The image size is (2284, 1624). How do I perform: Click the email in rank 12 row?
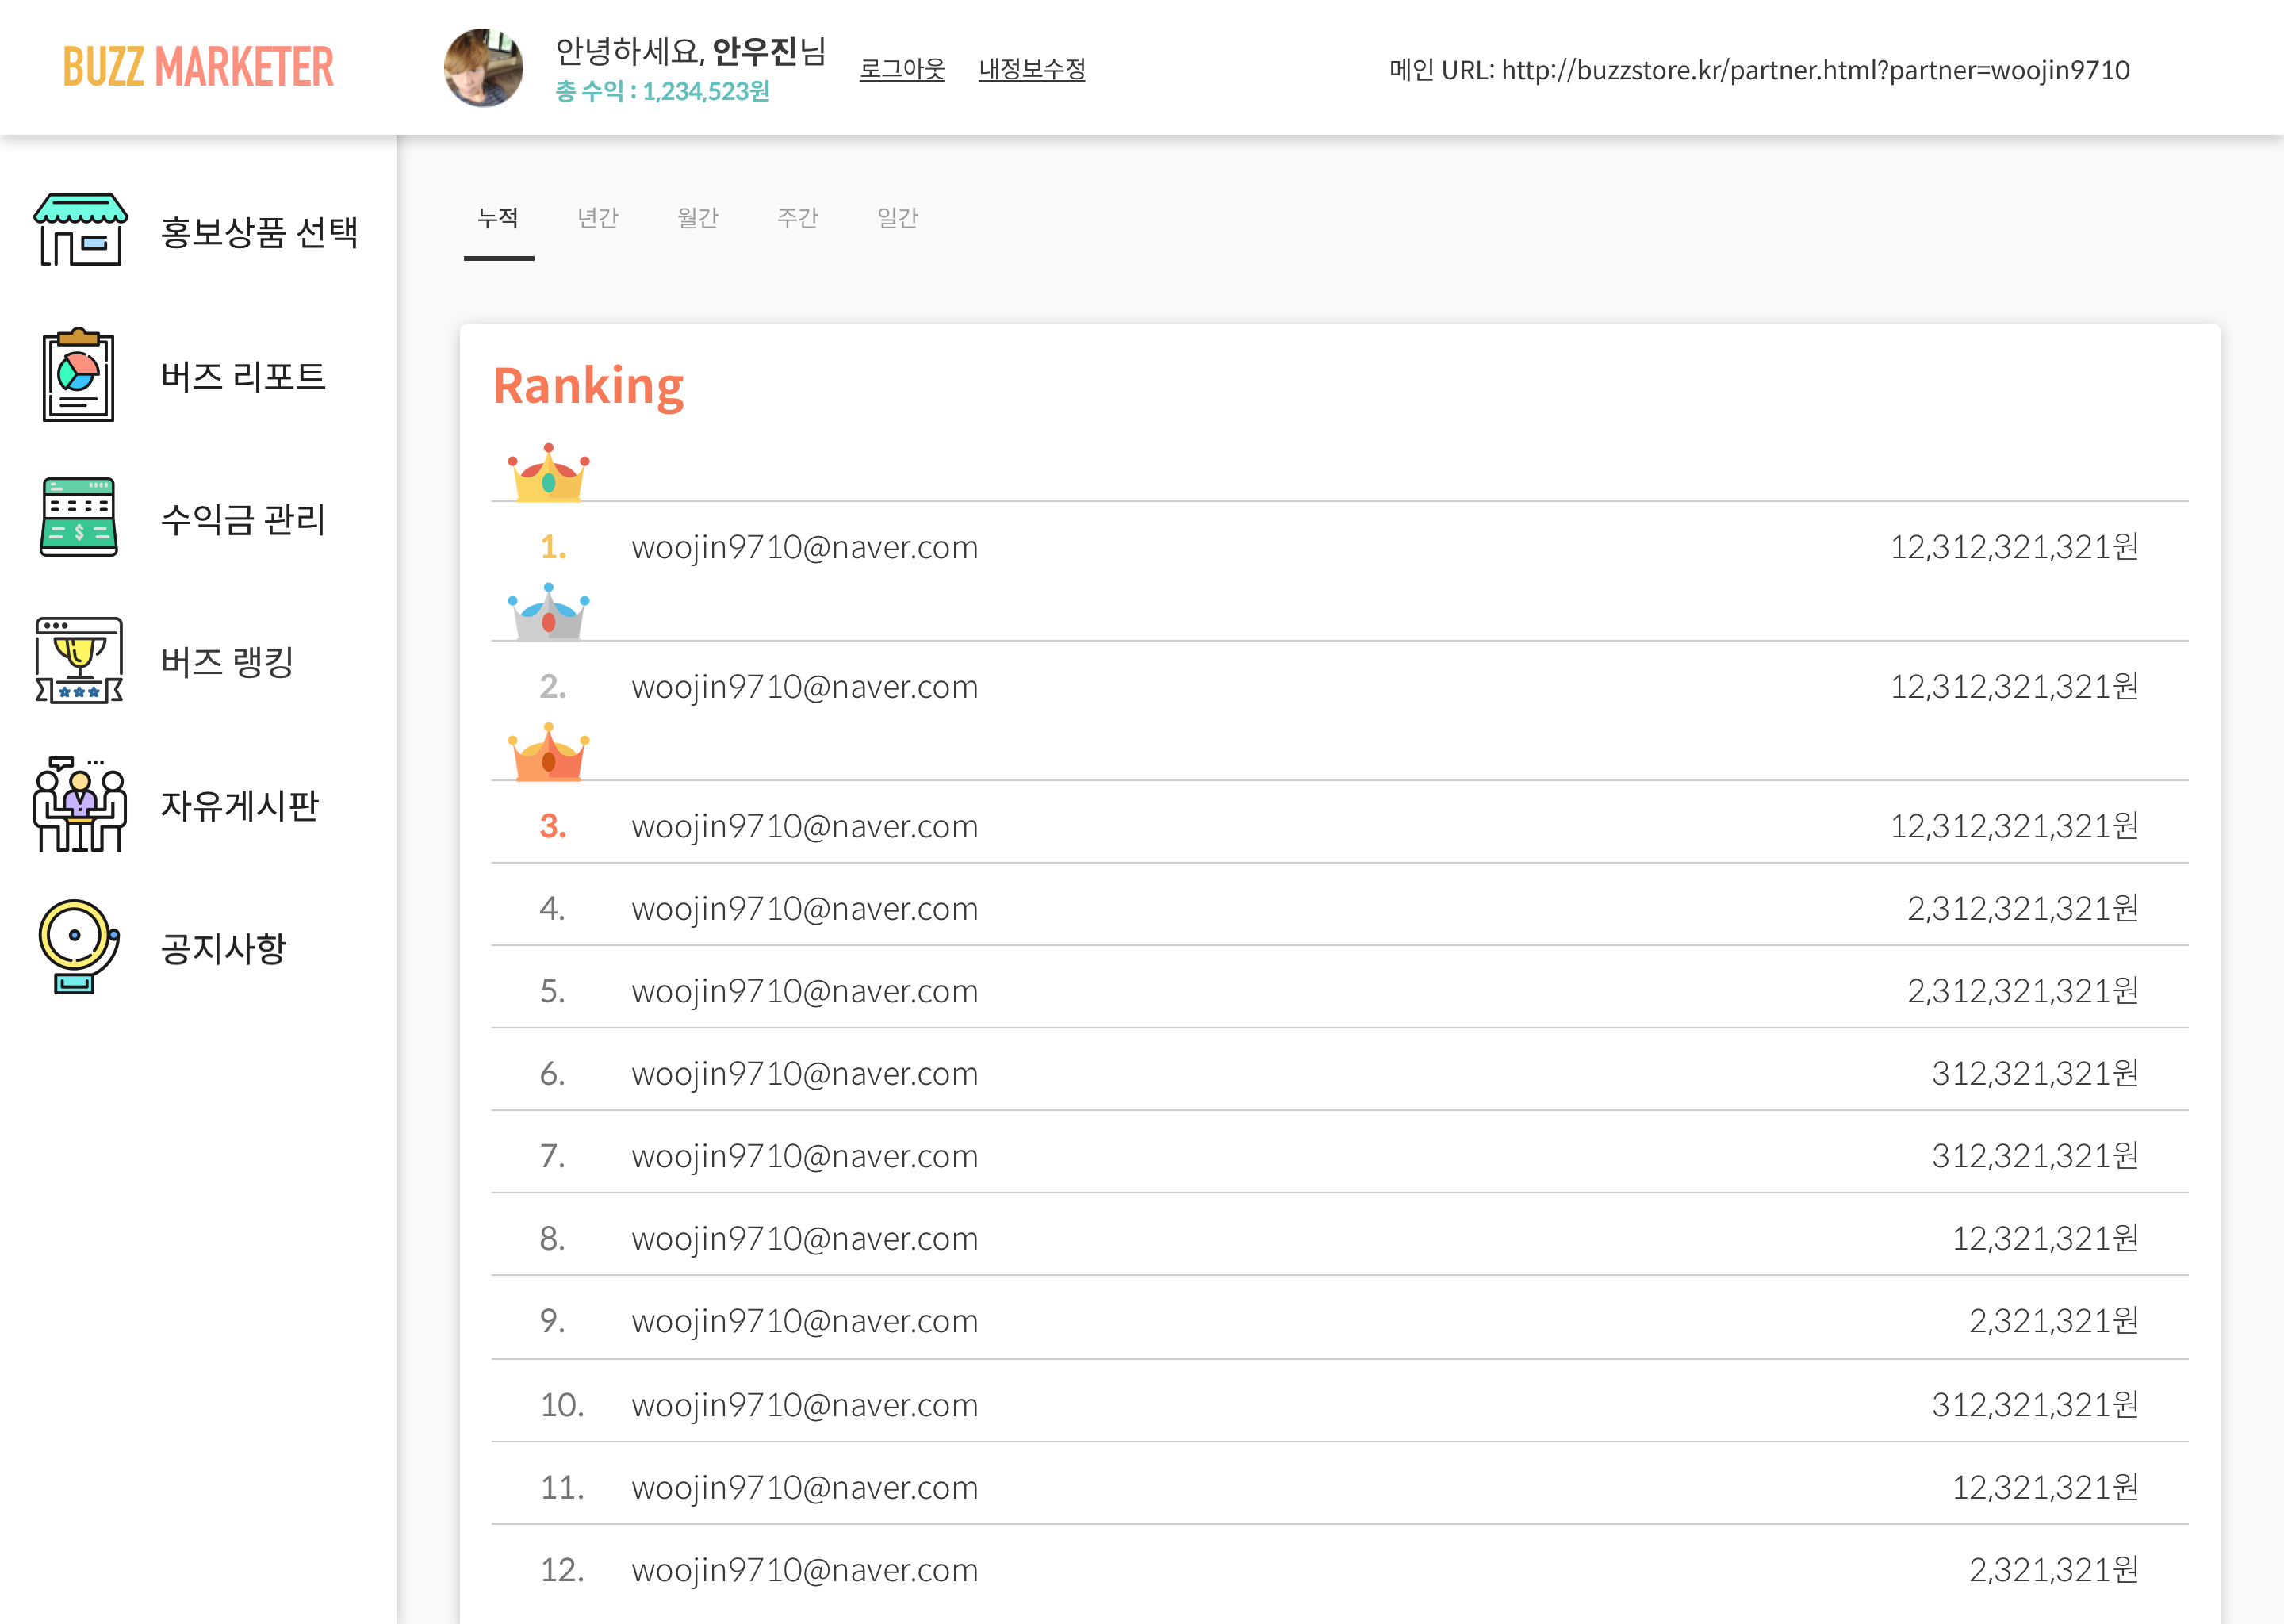tap(805, 1571)
